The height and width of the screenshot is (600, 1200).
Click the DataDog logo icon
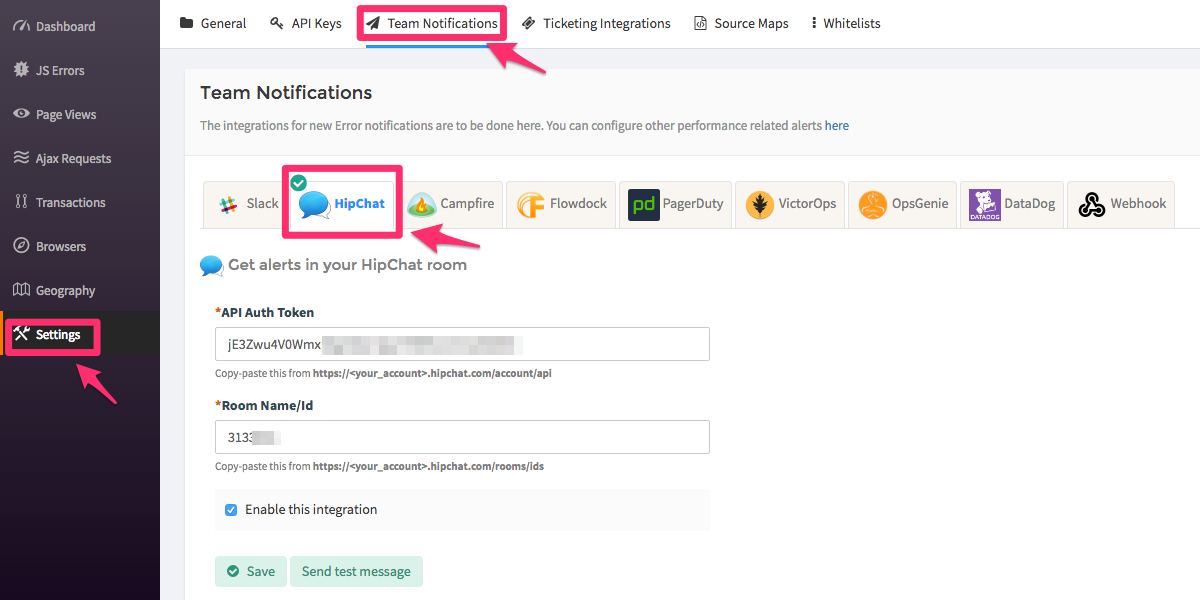coord(985,205)
